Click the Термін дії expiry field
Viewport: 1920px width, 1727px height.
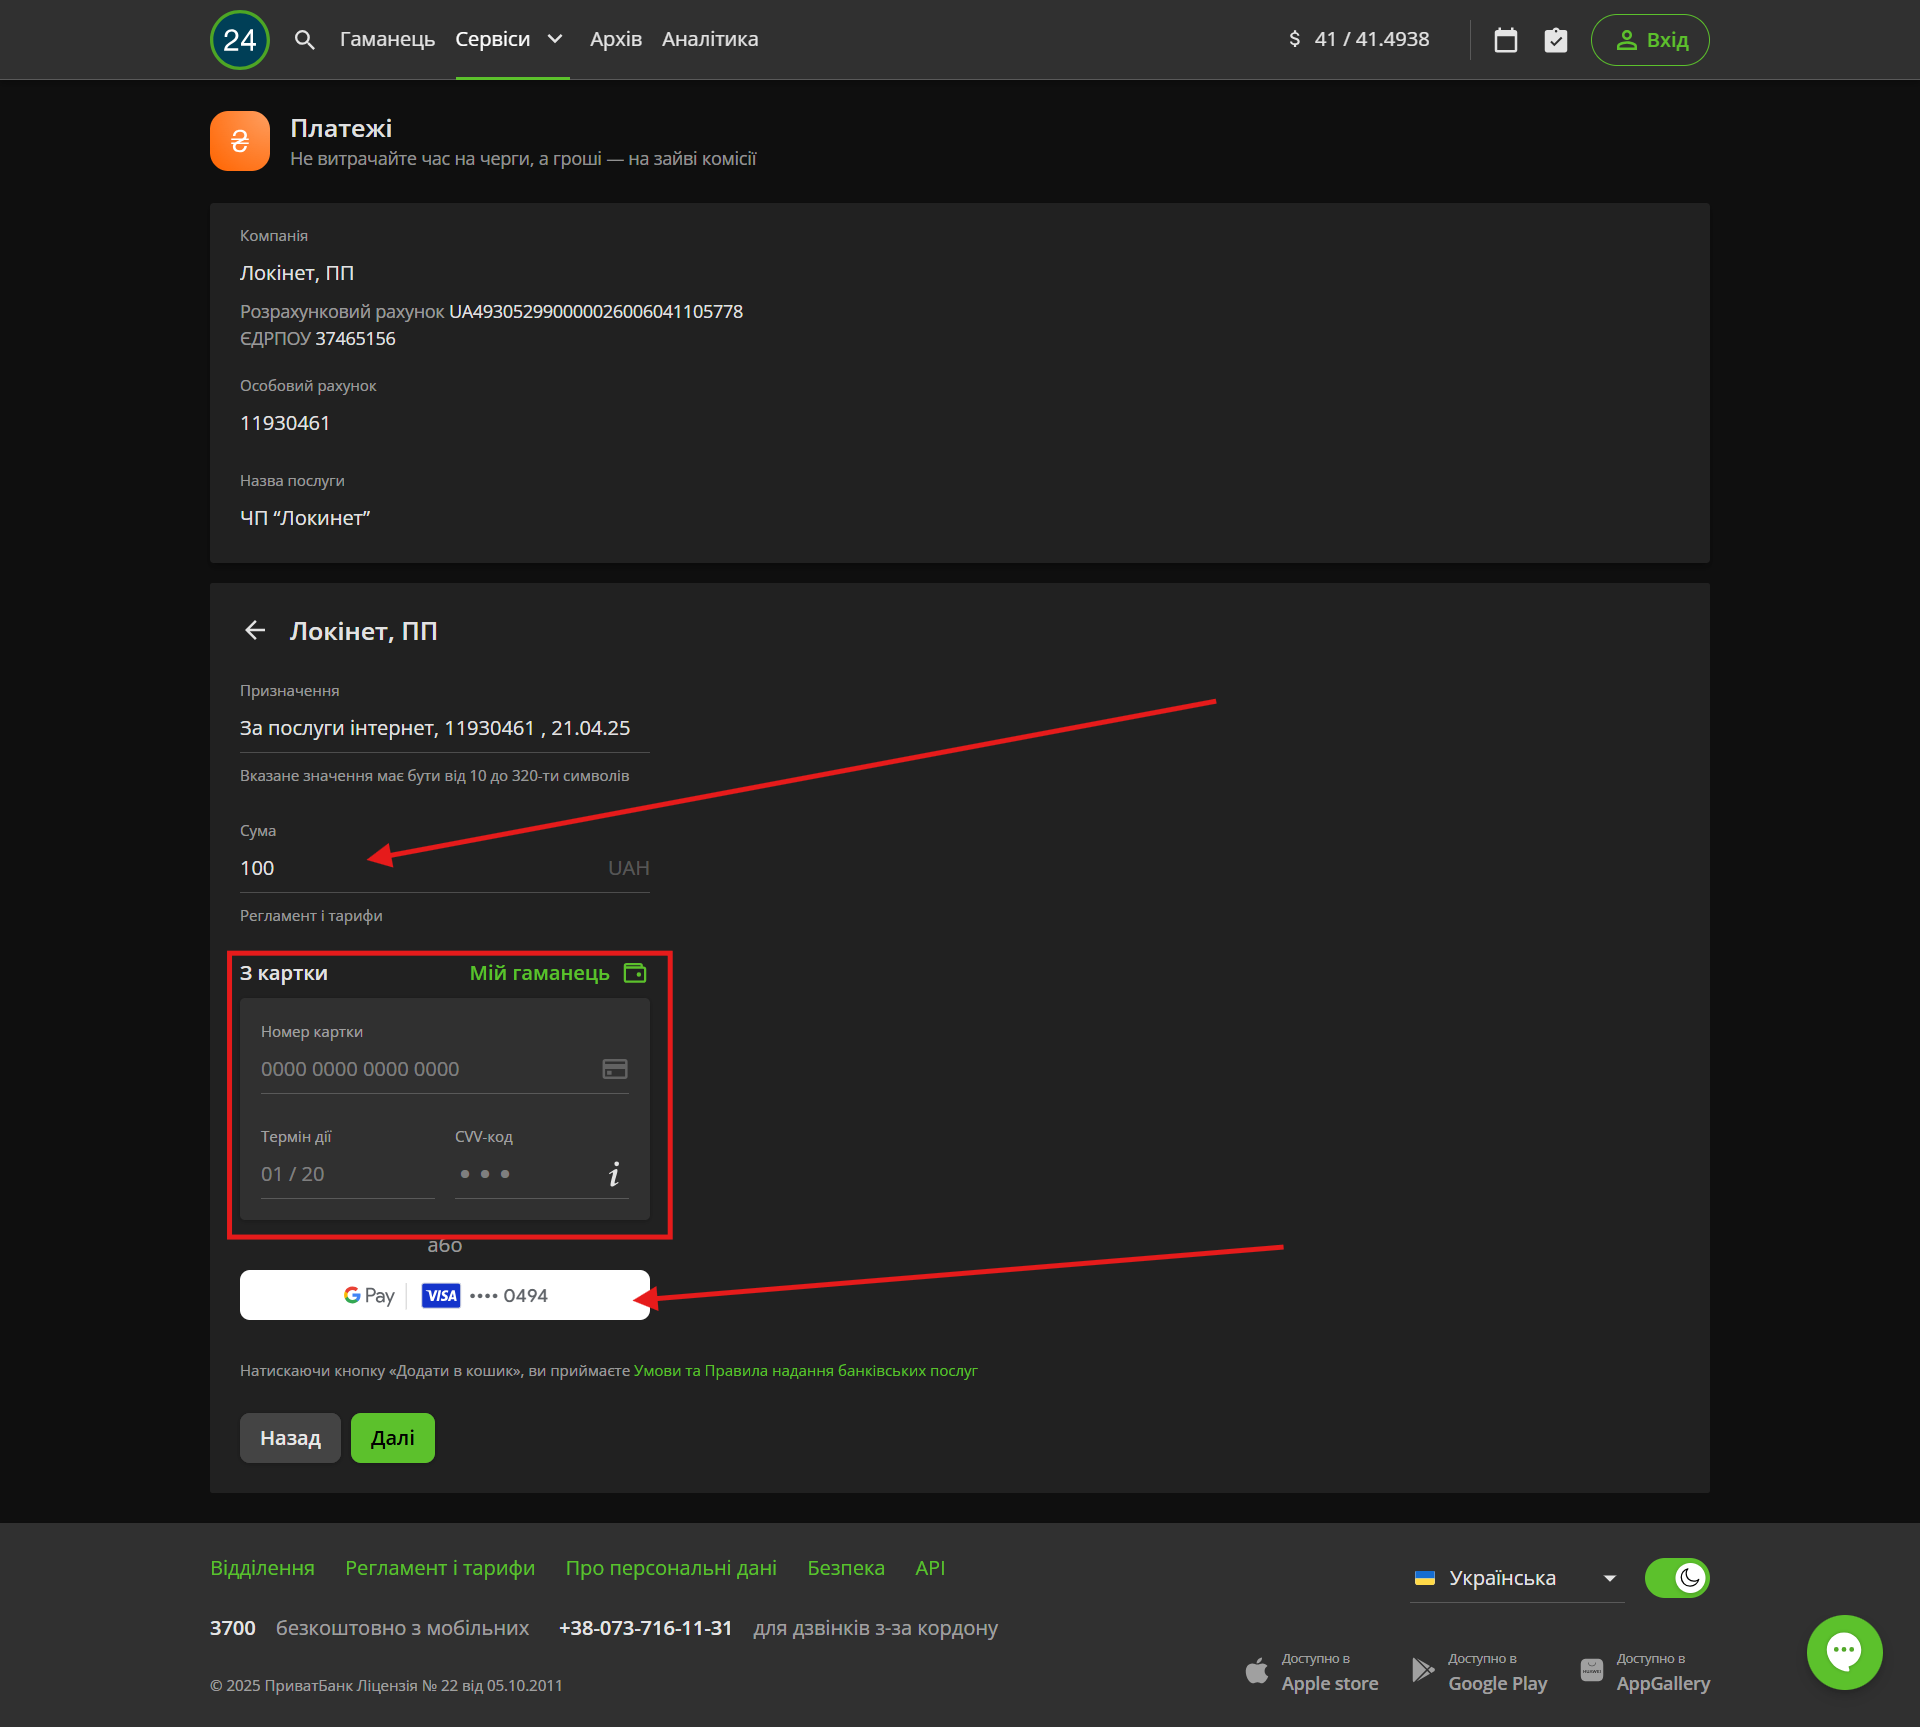tap(348, 1174)
